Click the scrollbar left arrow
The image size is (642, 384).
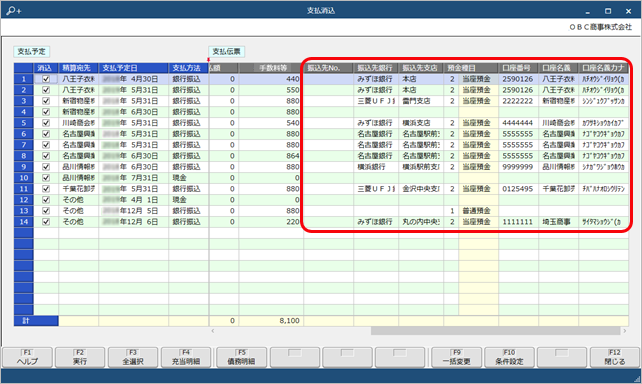(x=212, y=331)
